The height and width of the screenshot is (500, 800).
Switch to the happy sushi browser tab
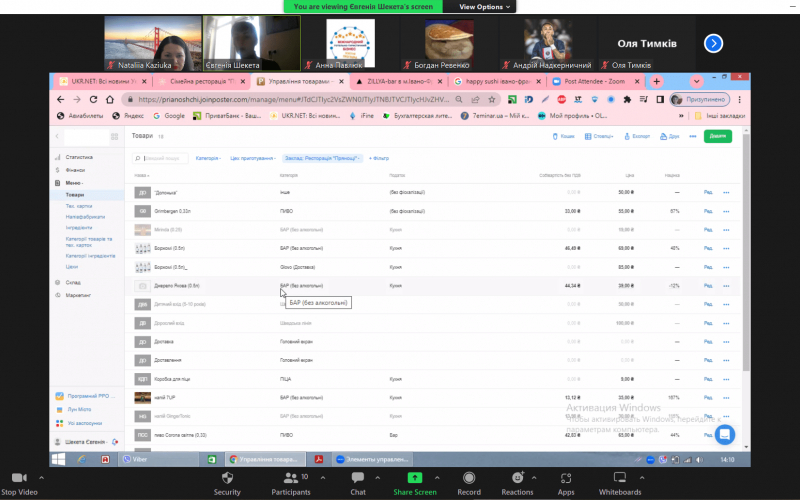[497, 81]
